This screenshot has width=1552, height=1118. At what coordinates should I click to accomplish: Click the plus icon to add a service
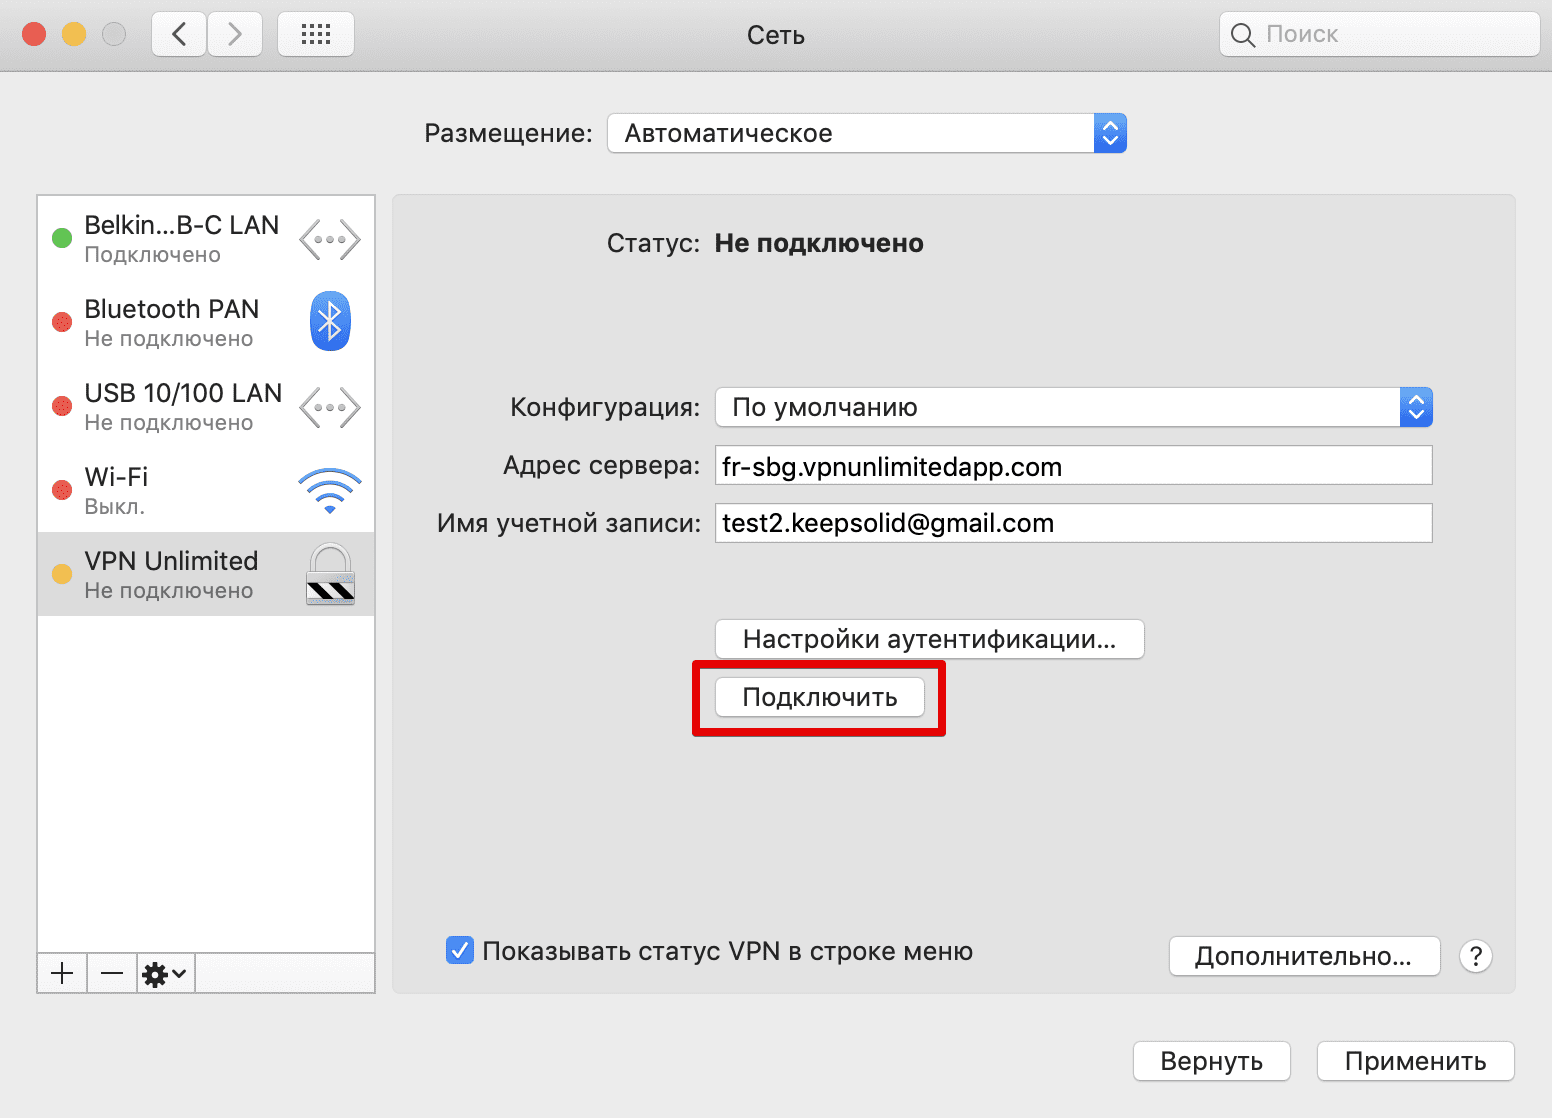tap(62, 973)
